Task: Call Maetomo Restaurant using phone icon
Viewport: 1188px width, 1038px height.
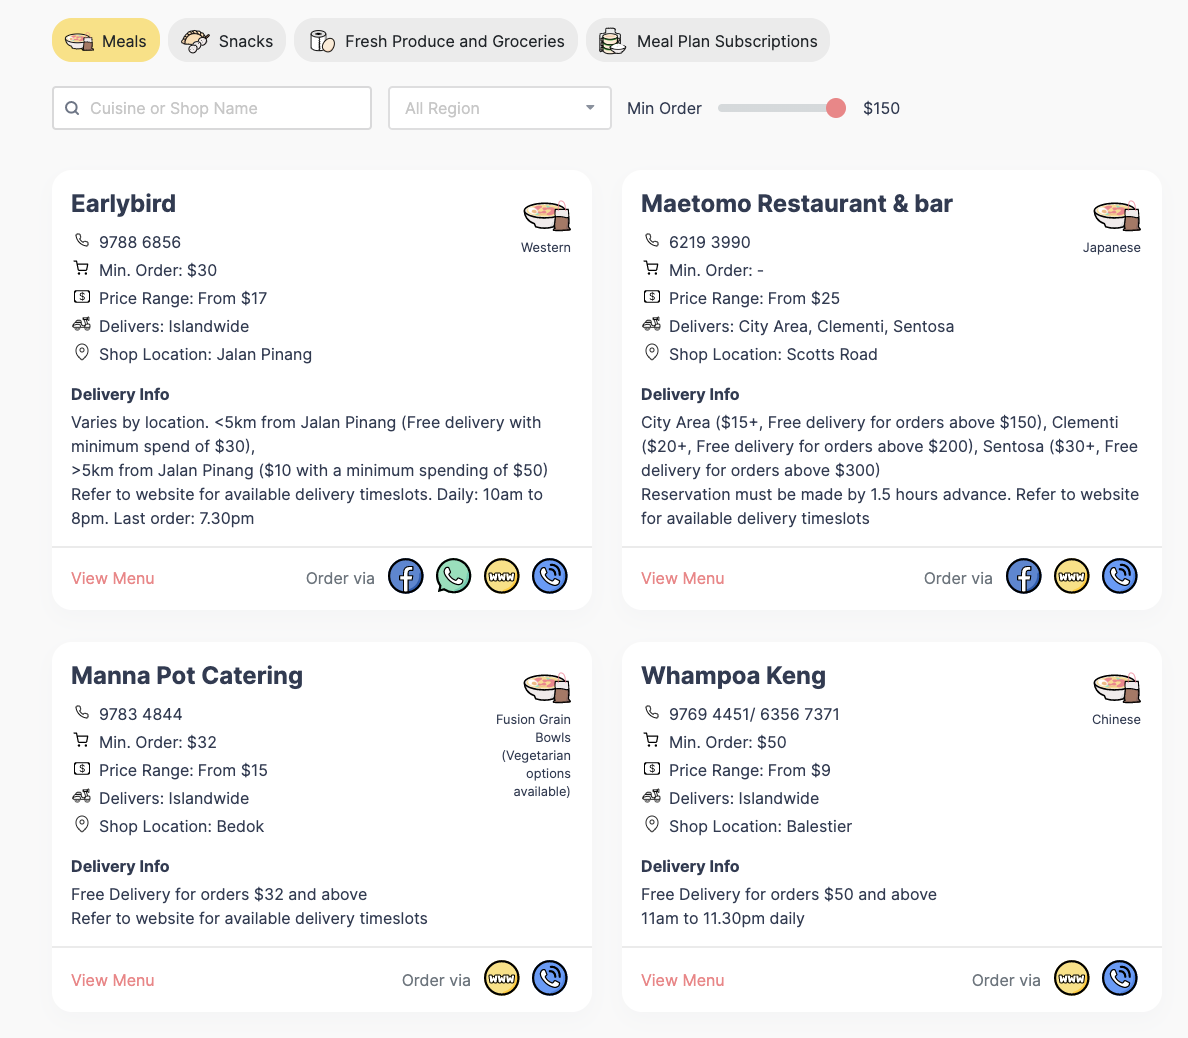Action: pos(1119,576)
